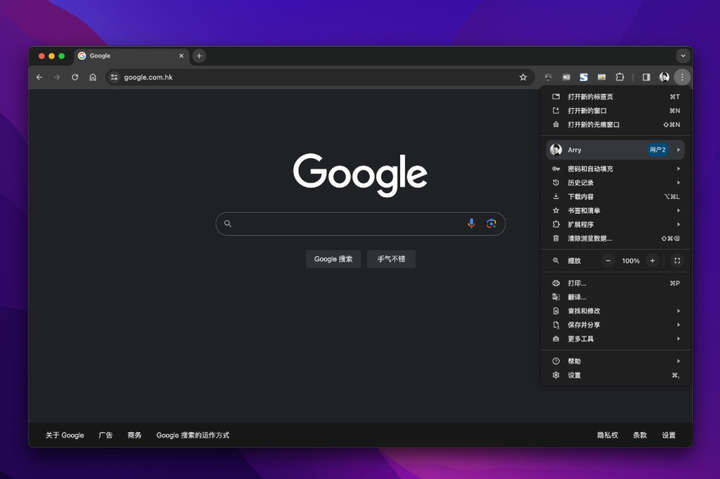
Task: Click the 用户2 badge
Action: point(658,150)
